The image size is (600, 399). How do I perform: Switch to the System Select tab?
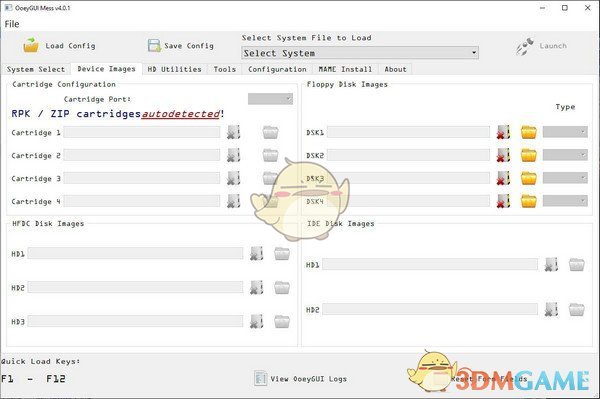[x=36, y=69]
